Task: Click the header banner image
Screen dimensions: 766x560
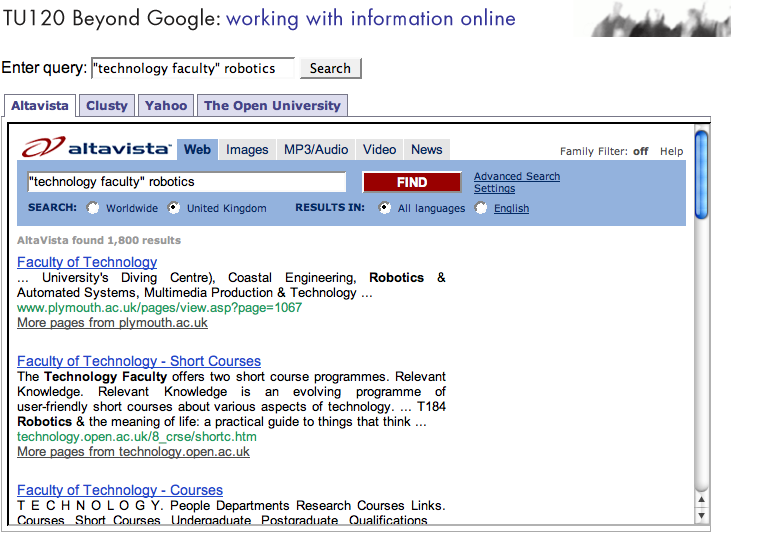Action: coord(653,20)
